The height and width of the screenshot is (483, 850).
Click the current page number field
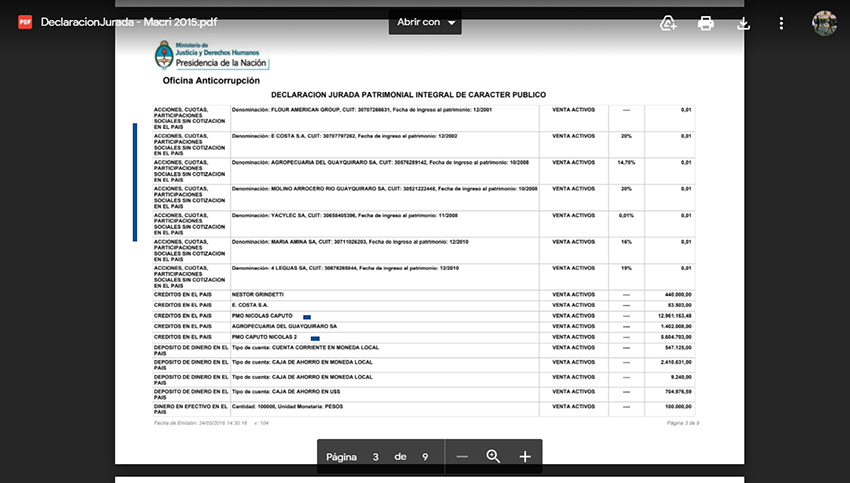pyautogui.click(x=375, y=457)
